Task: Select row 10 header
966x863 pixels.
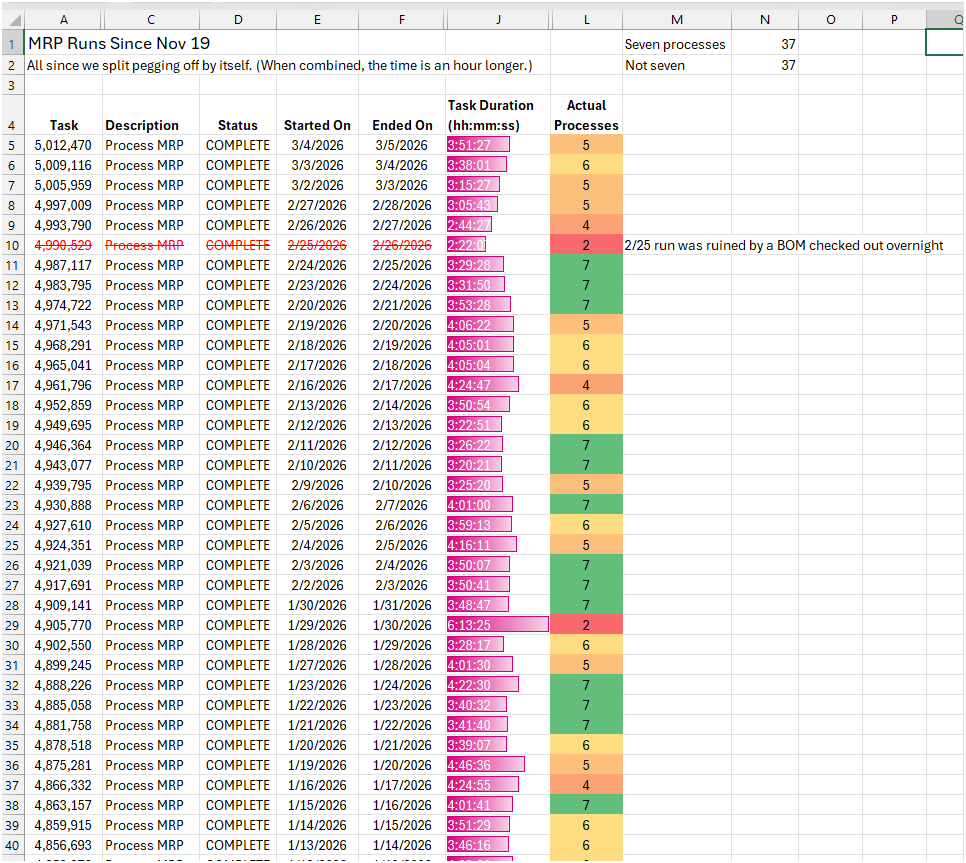Action: tap(13, 245)
